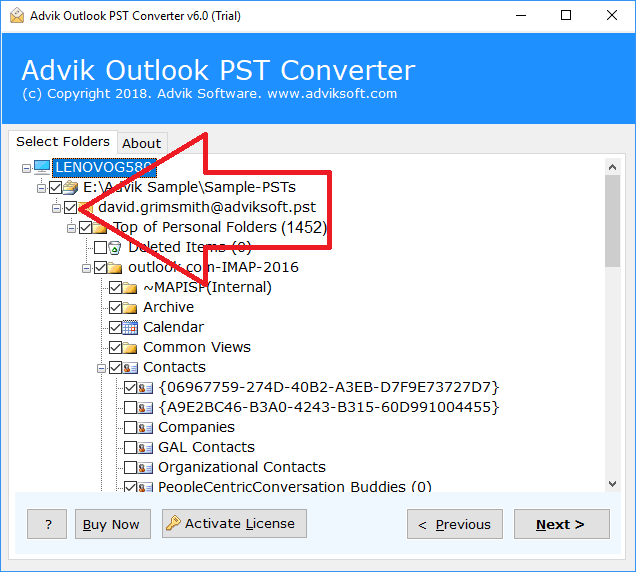Proceed with the Next > button
This screenshot has height=572, width=636.
coord(562,524)
